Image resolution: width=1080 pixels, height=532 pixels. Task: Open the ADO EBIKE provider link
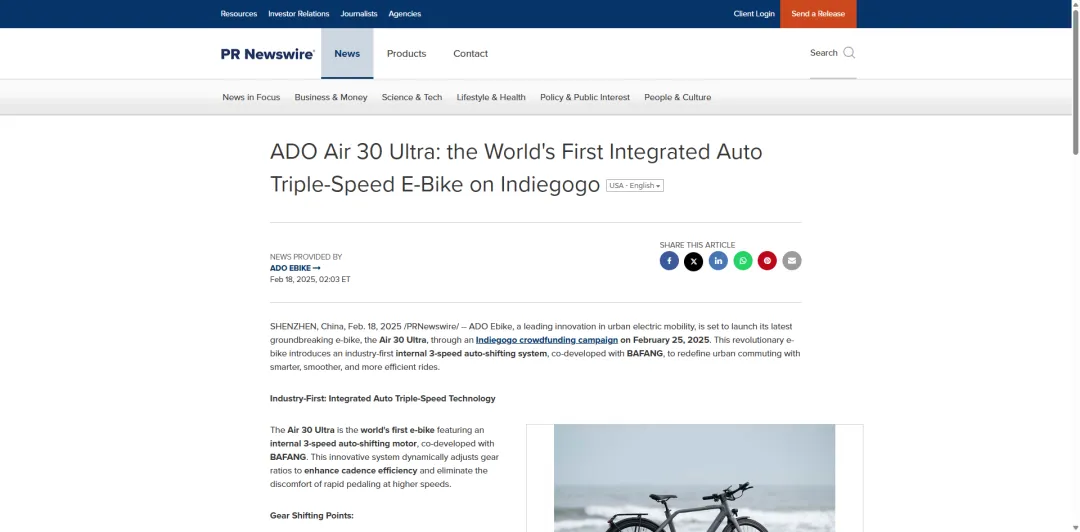pyautogui.click(x=295, y=268)
